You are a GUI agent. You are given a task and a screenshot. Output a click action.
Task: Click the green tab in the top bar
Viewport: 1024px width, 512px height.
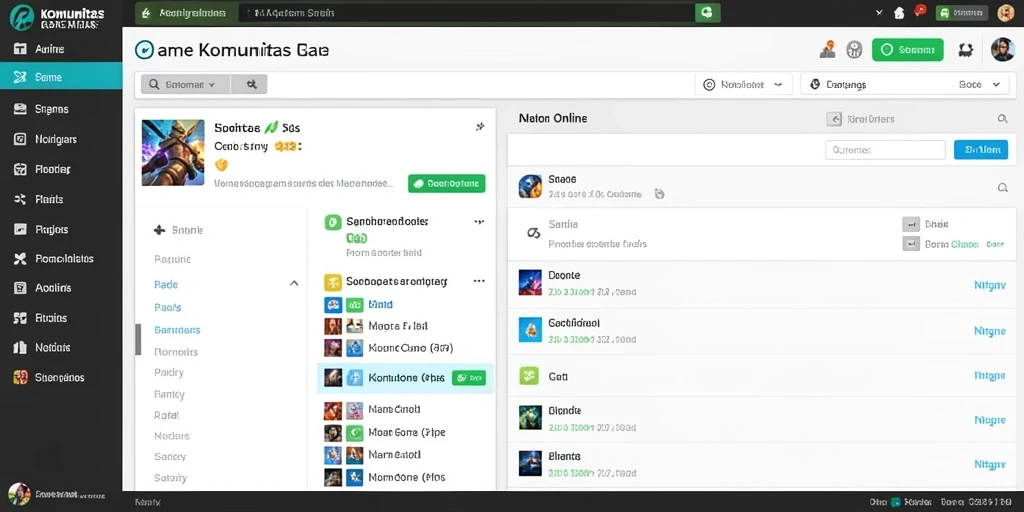pos(186,13)
